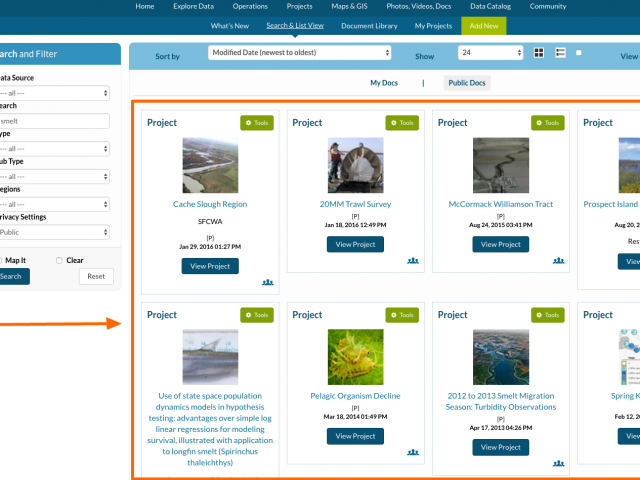
Task: Open My Projects tab
Action: coord(433,26)
